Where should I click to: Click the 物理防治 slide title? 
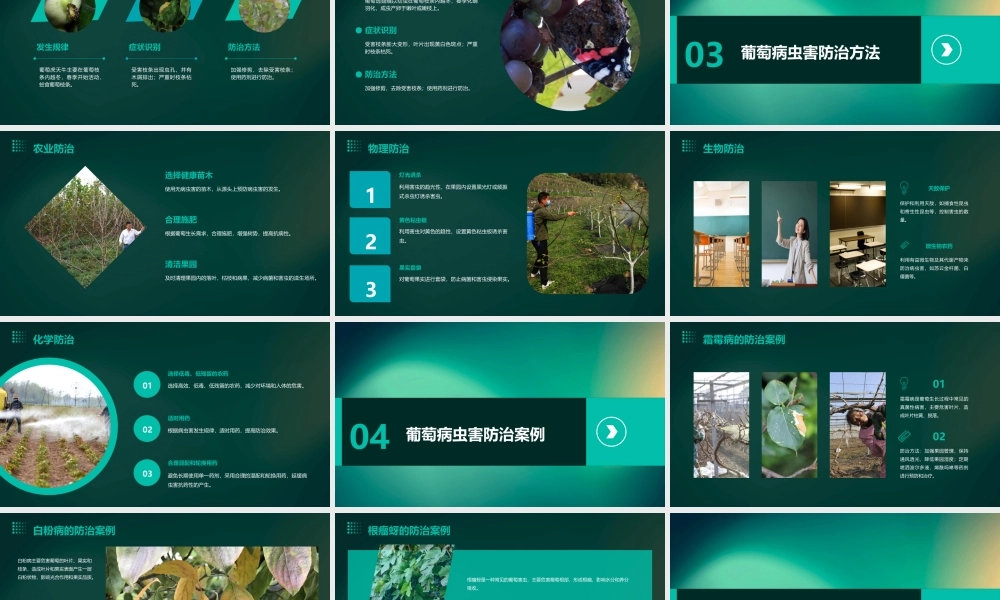click(x=388, y=148)
